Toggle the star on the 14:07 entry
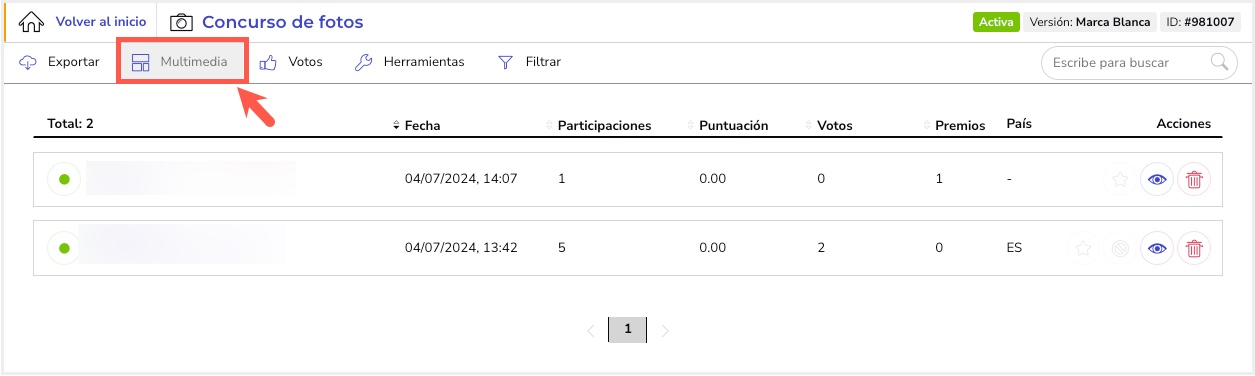 point(1121,180)
